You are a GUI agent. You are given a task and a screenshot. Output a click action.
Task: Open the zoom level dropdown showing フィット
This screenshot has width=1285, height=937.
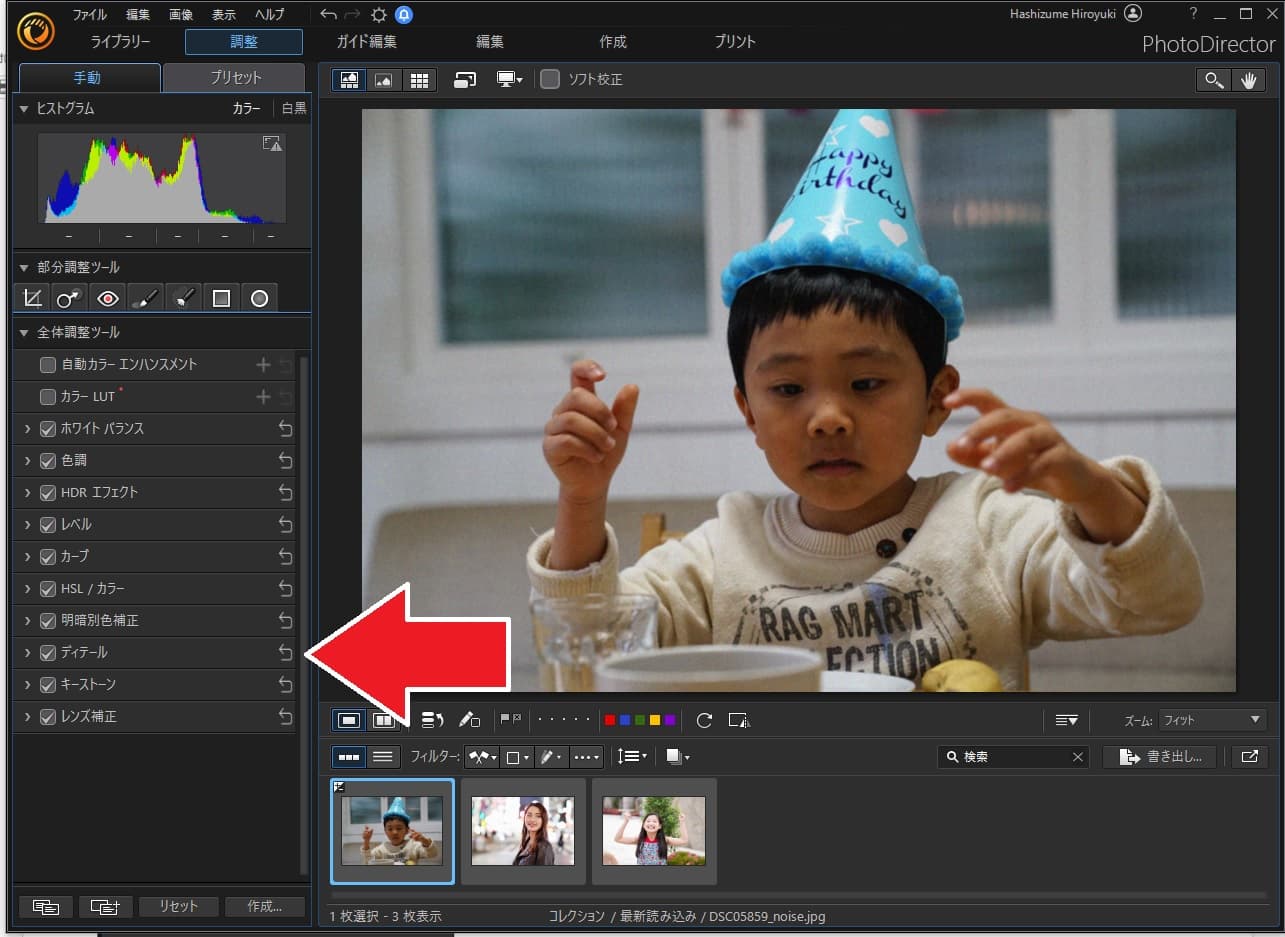pos(1212,719)
